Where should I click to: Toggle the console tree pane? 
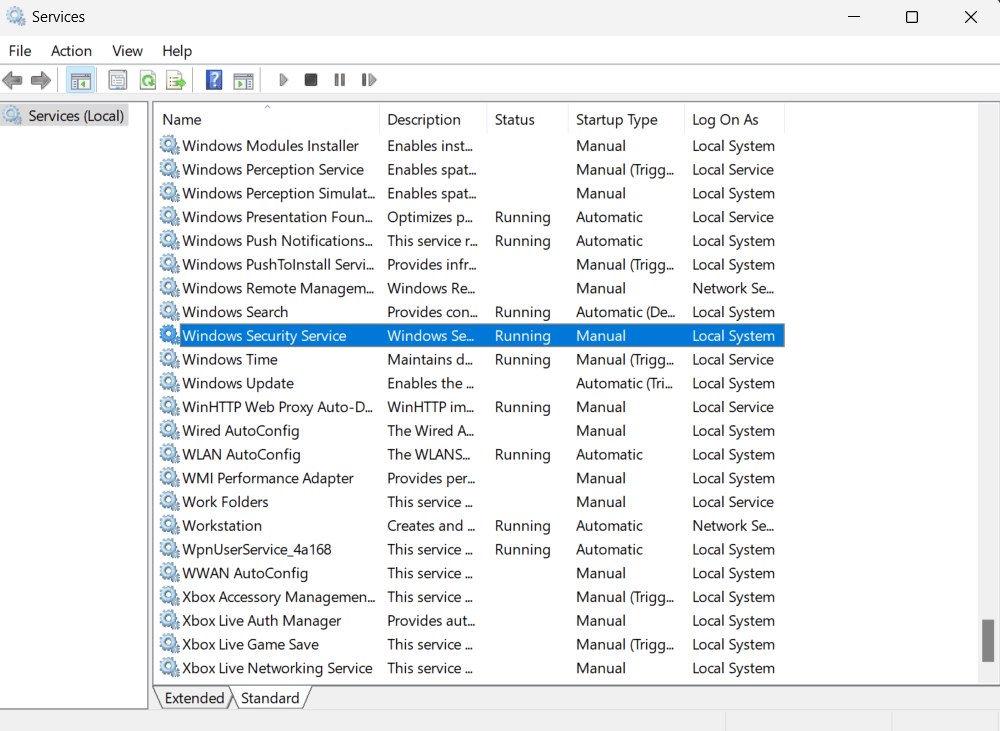pos(80,80)
